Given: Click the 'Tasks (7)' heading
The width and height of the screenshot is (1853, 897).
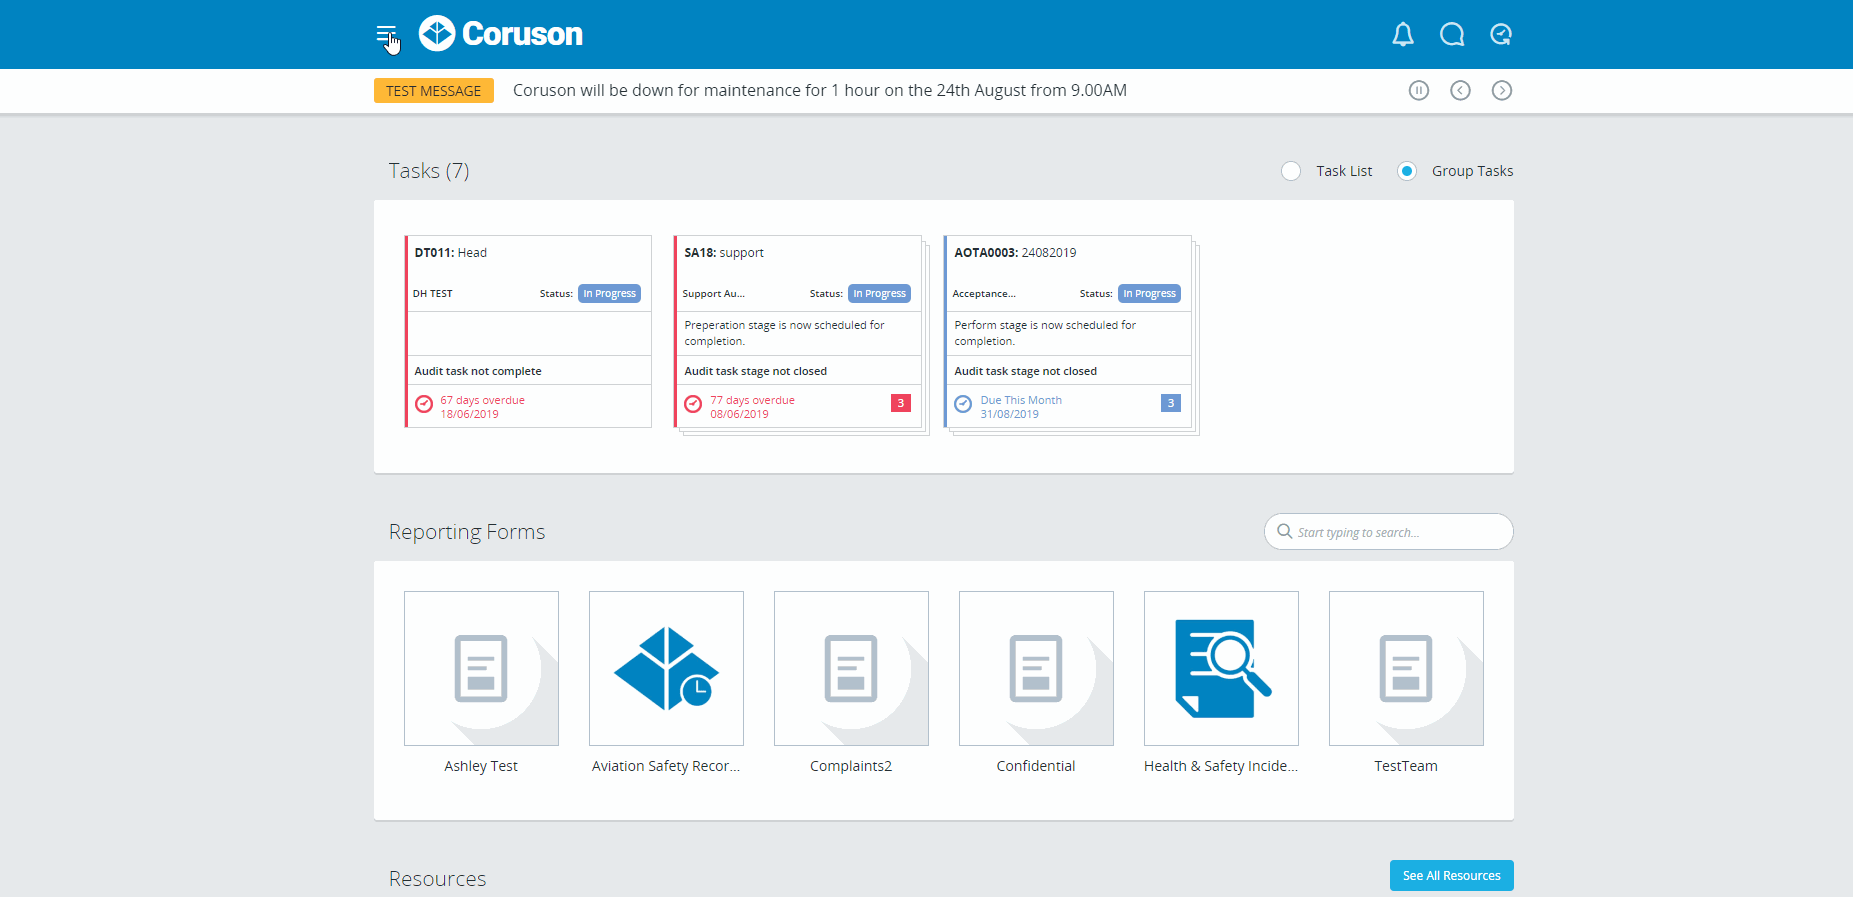Looking at the screenshot, I should 429,171.
